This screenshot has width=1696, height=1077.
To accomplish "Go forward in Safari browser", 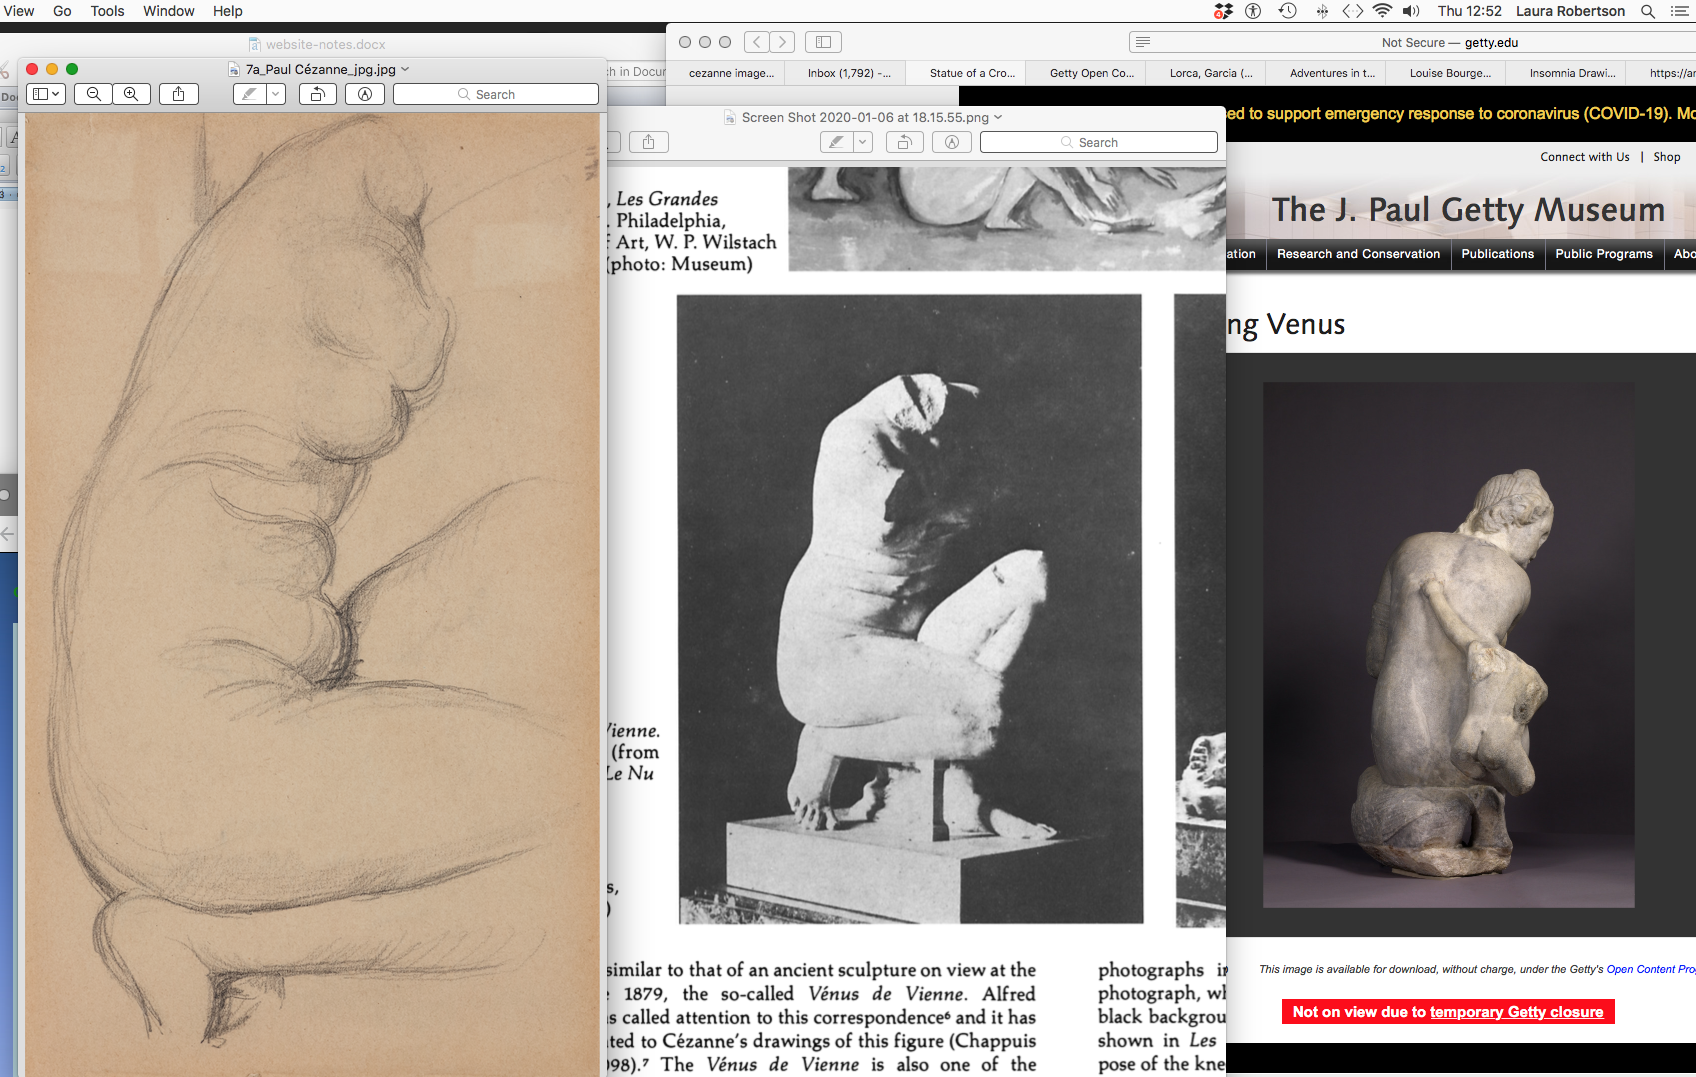I will pos(783,42).
